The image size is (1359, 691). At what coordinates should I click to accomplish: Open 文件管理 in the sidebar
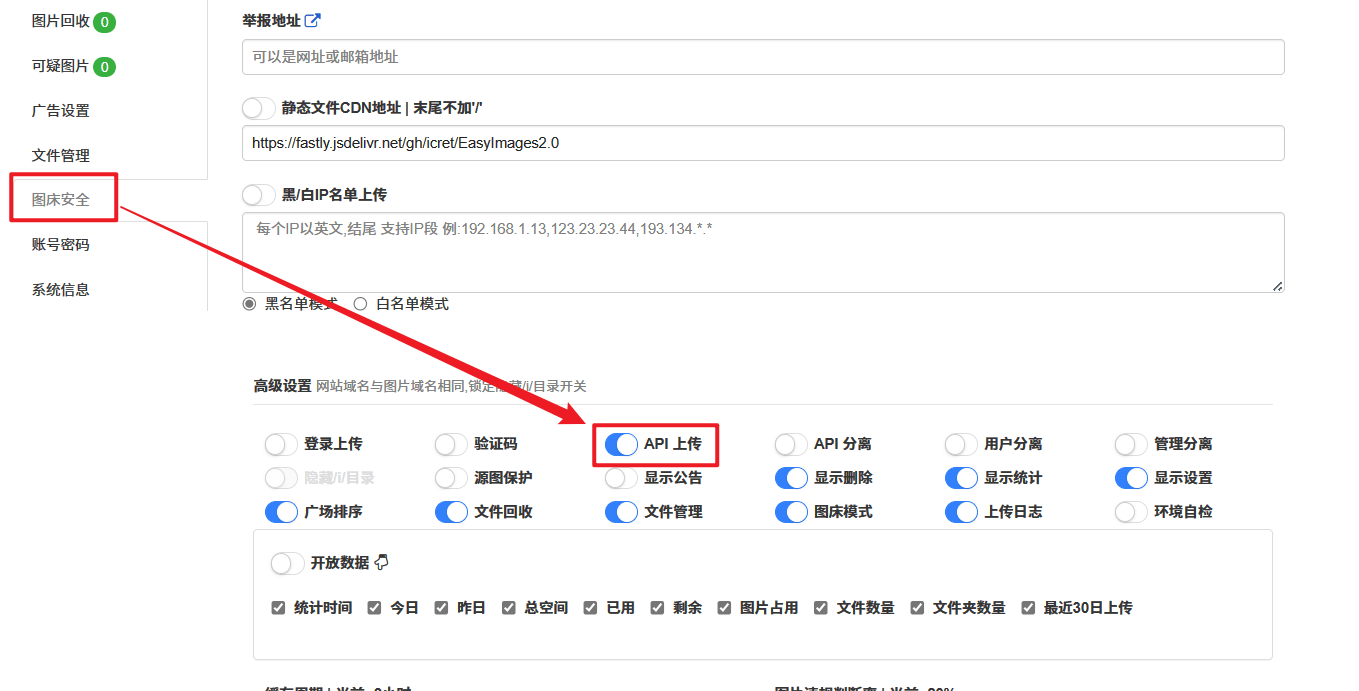click(61, 155)
